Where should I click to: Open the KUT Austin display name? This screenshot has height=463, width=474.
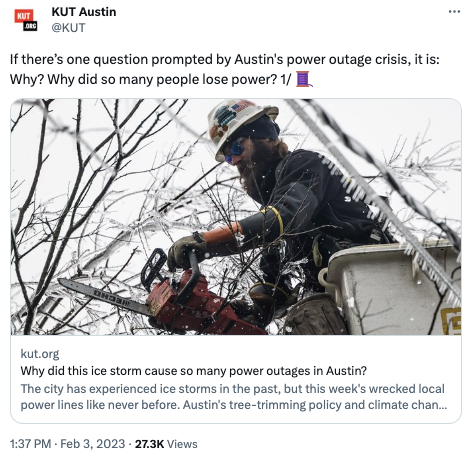tap(84, 12)
